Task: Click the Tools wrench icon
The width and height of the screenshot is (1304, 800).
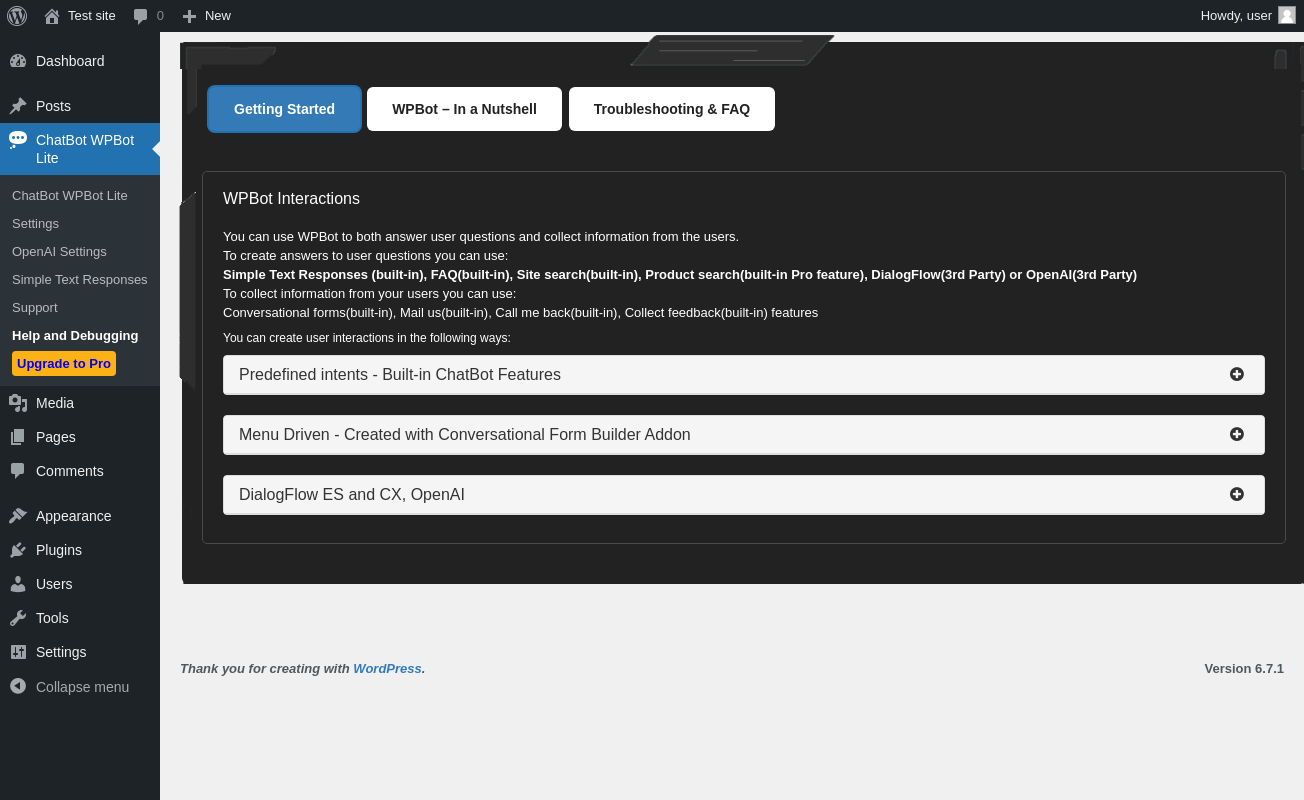Action: (18, 618)
